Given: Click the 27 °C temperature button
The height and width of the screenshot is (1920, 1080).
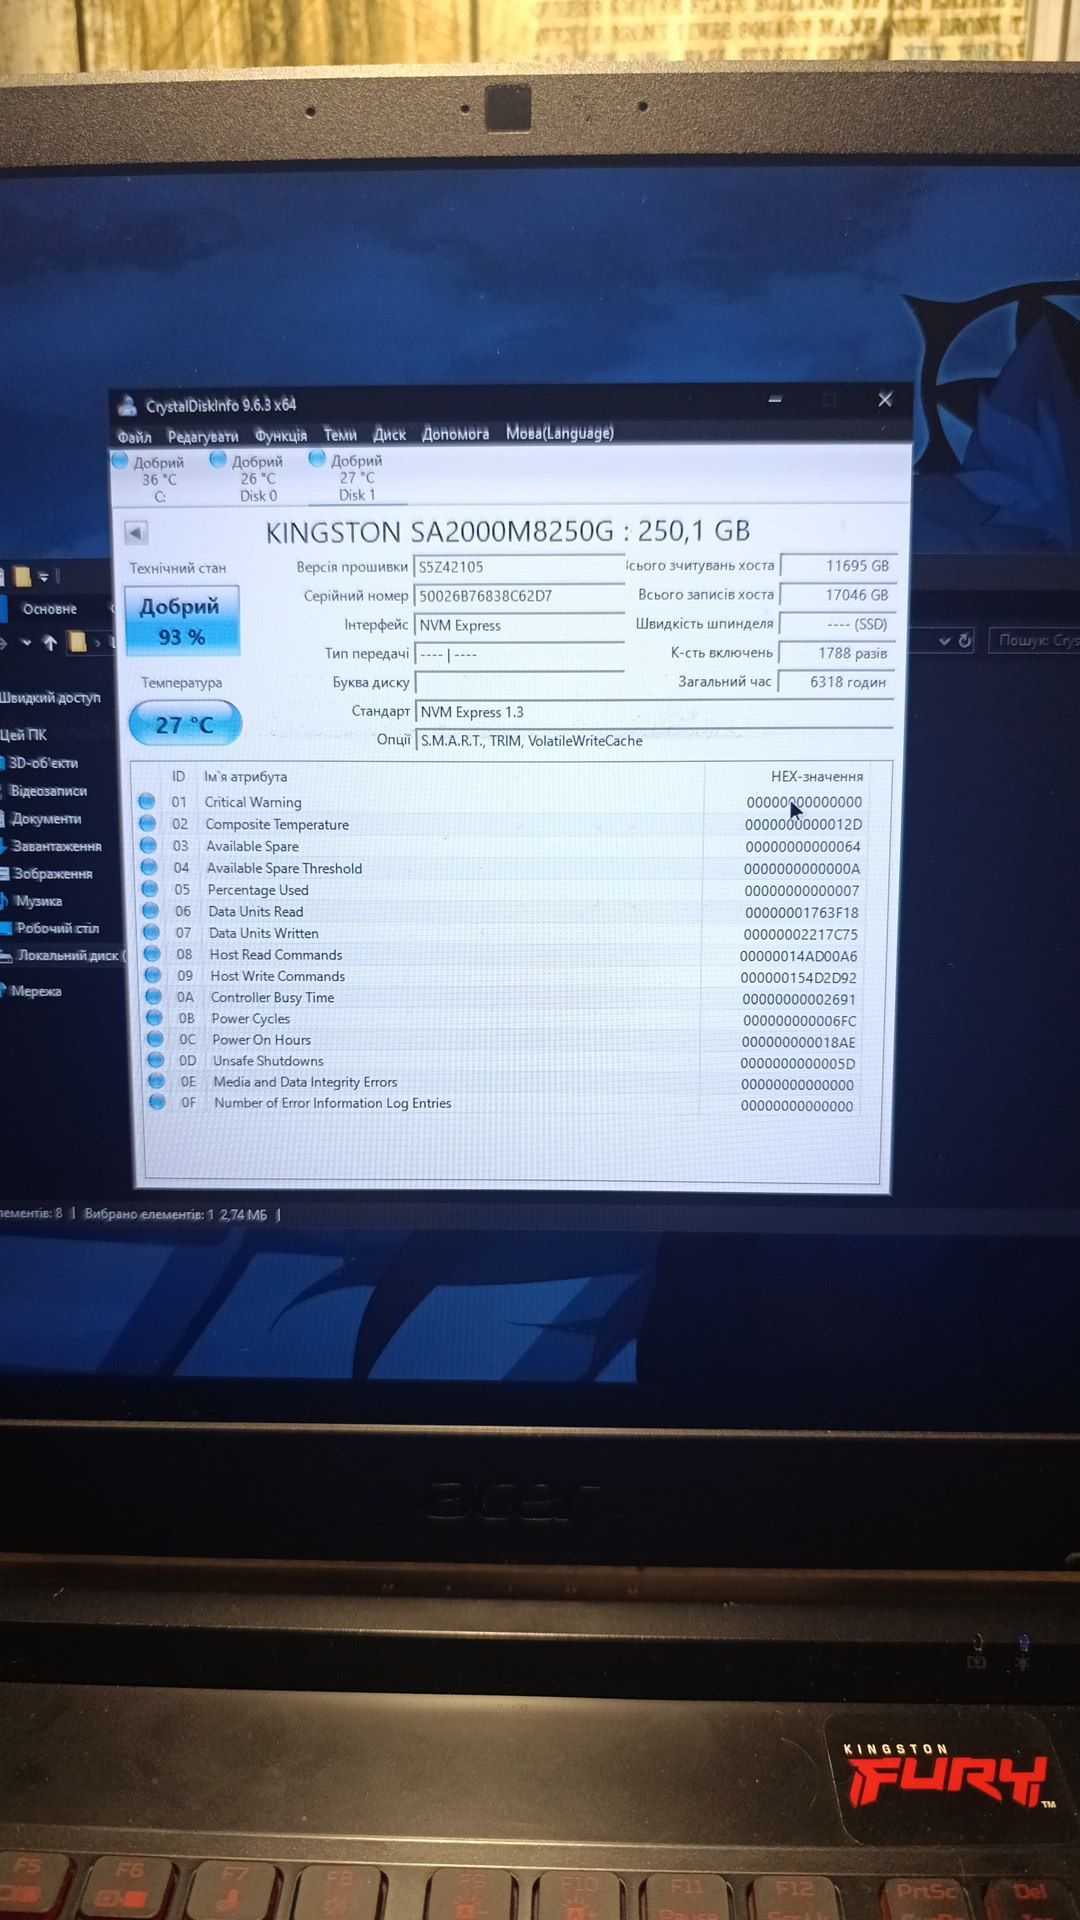Looking at the screenshot, I should (185, 724).
